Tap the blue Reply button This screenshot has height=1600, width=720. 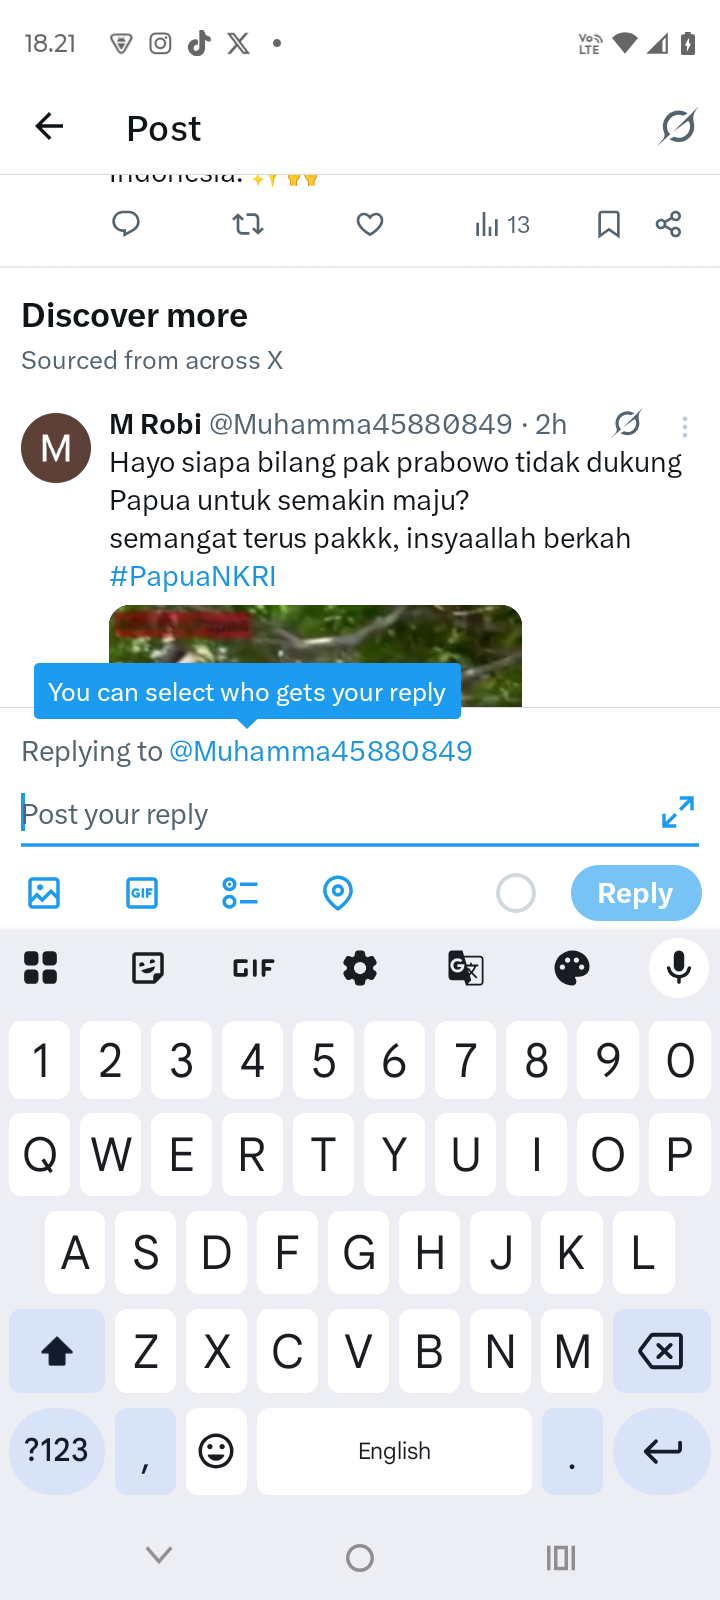tap(636, 893)
